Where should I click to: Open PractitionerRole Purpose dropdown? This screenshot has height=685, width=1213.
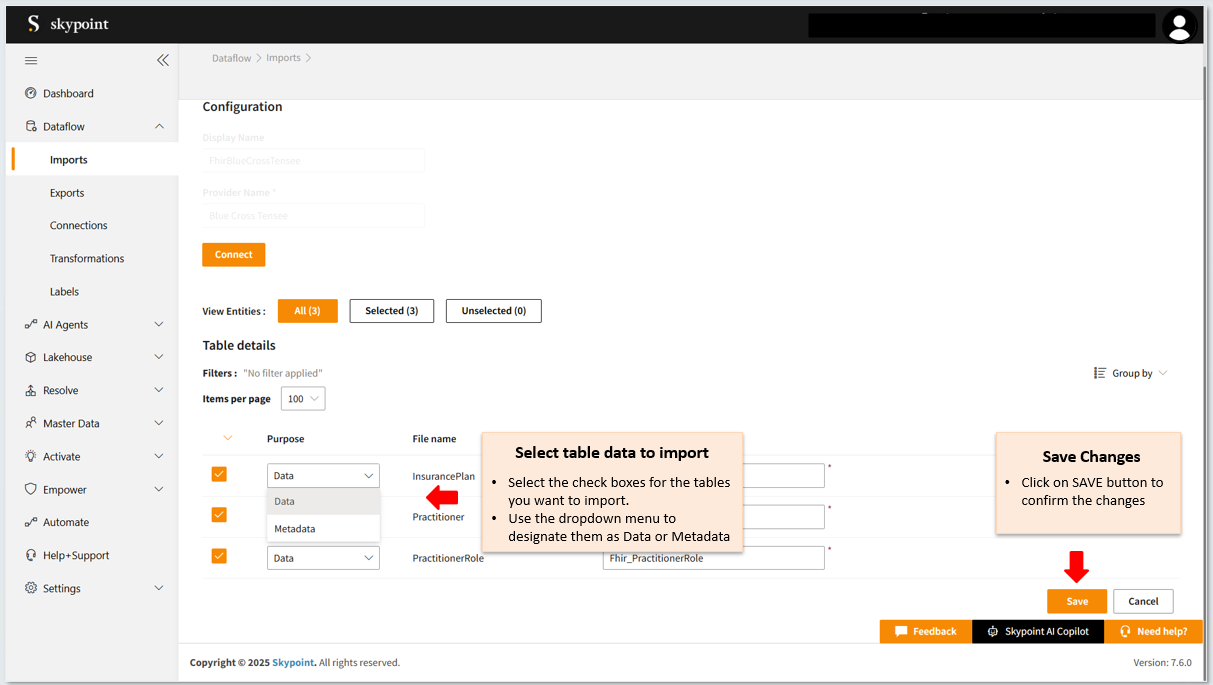tap(323, 558)
